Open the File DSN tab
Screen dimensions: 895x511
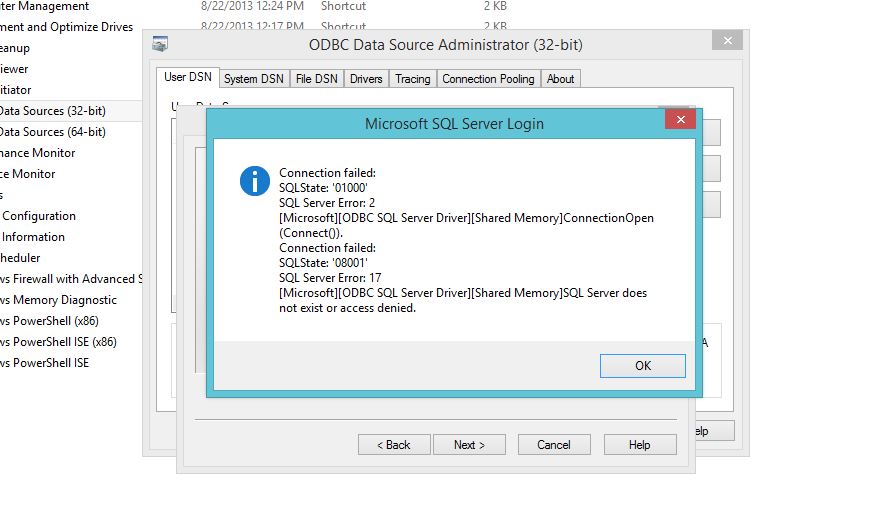tap(317, 79)
